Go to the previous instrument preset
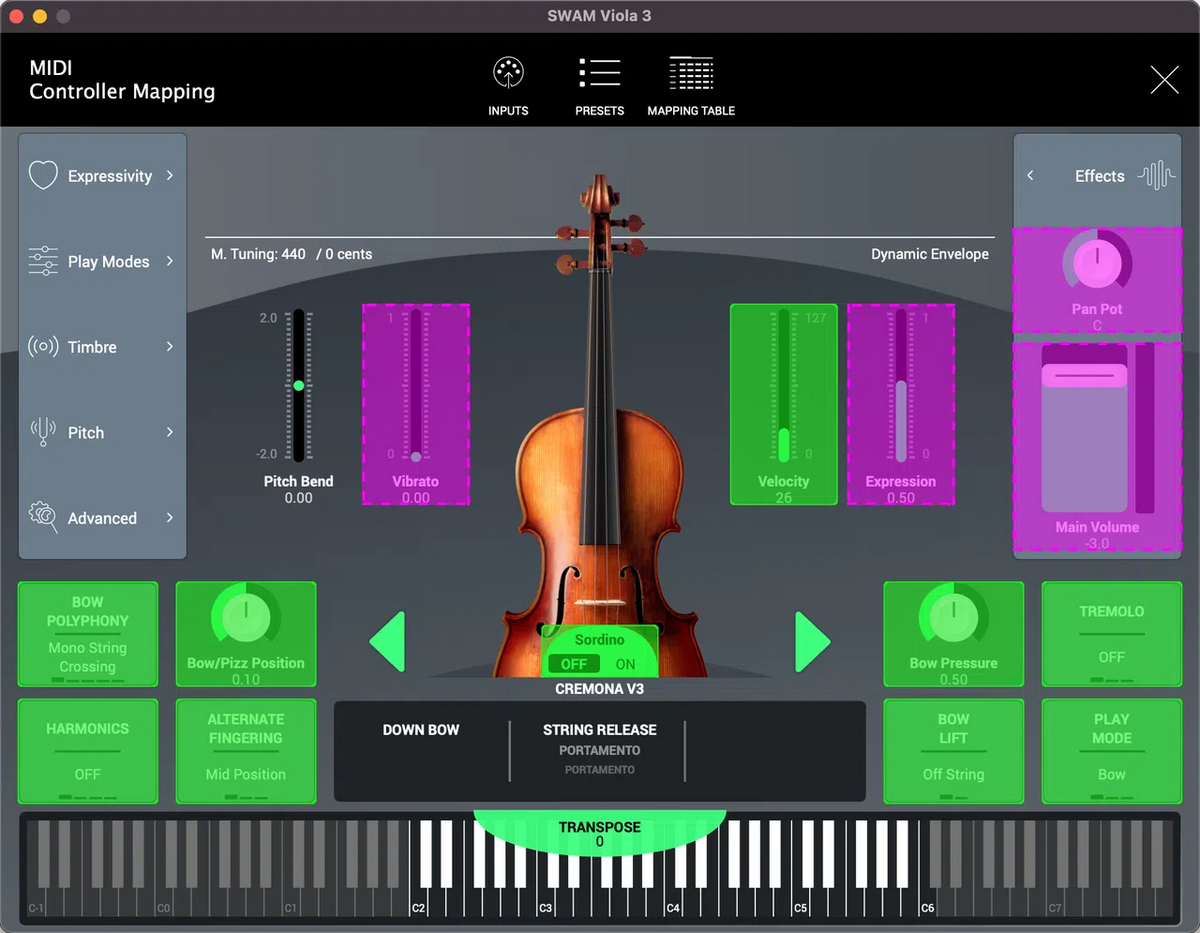 388,641
